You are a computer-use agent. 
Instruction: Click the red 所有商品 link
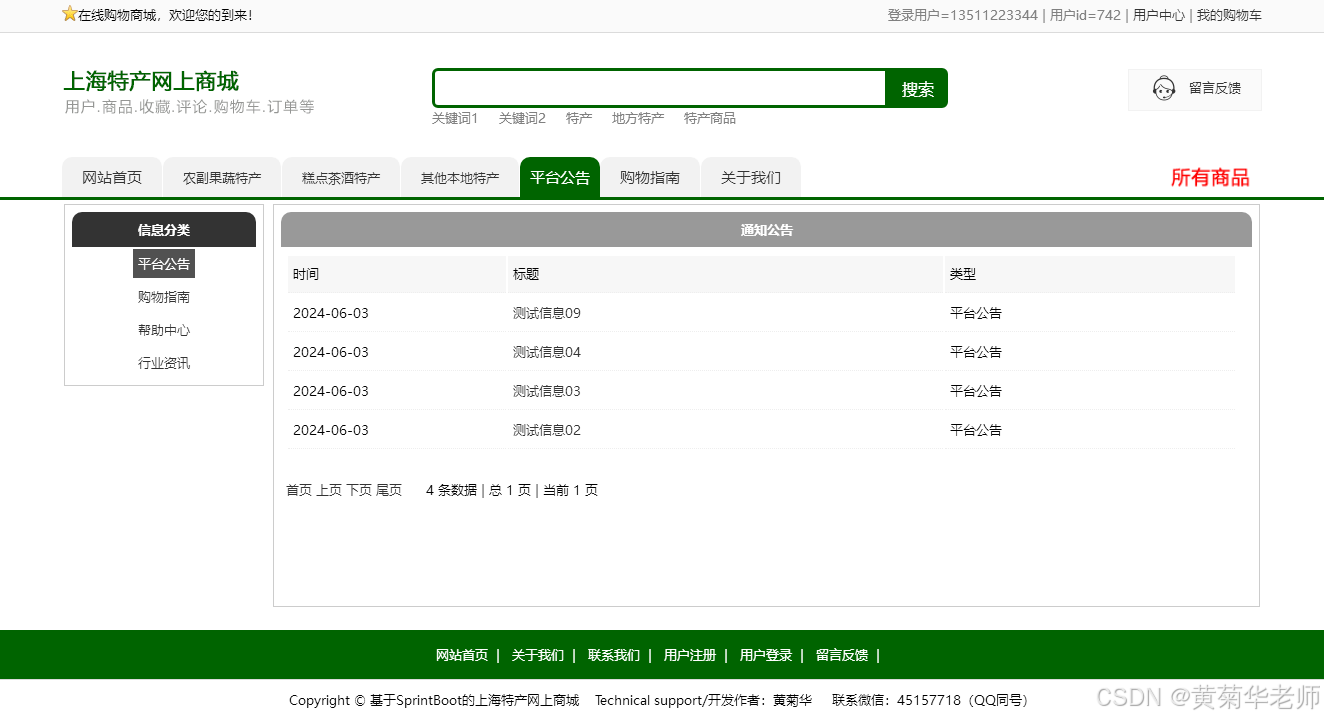click(1210, 178)
